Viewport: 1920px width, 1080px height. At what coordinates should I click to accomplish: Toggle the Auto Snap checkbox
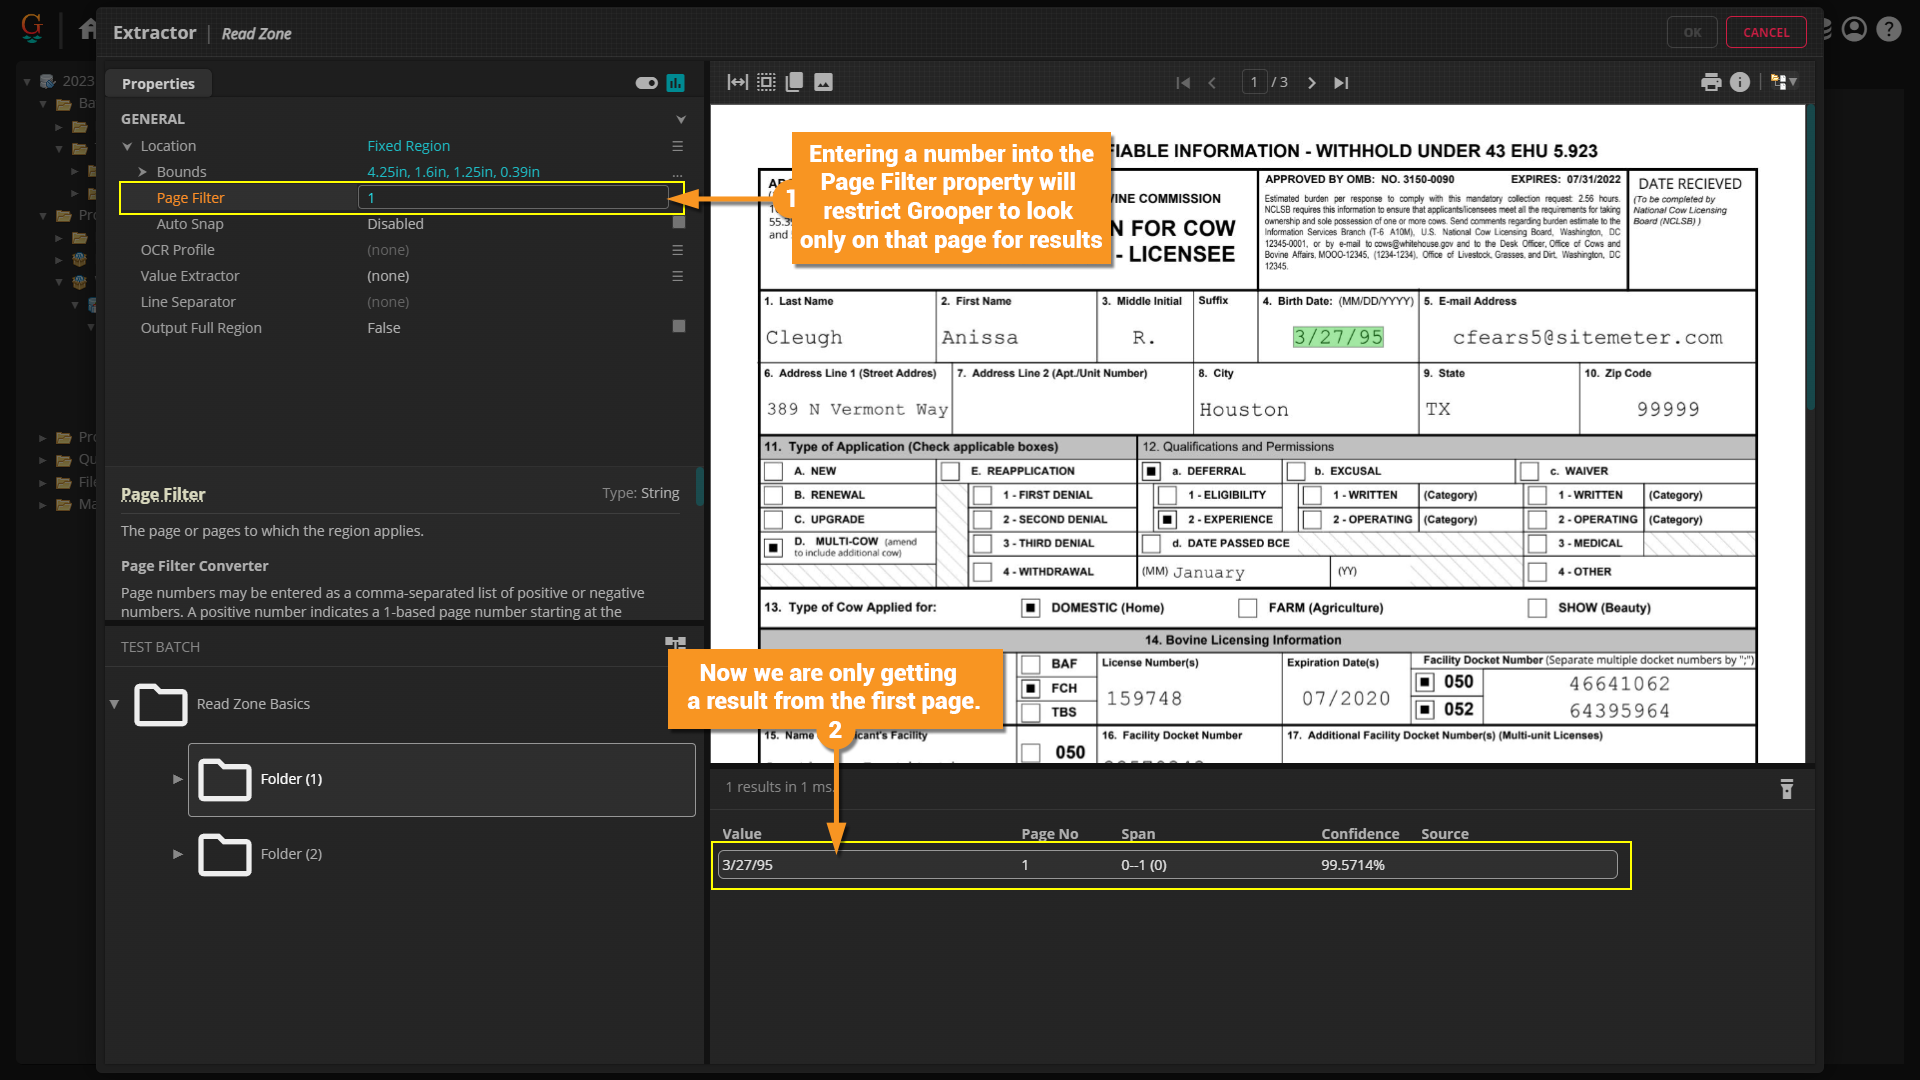[x=679, y=223]
